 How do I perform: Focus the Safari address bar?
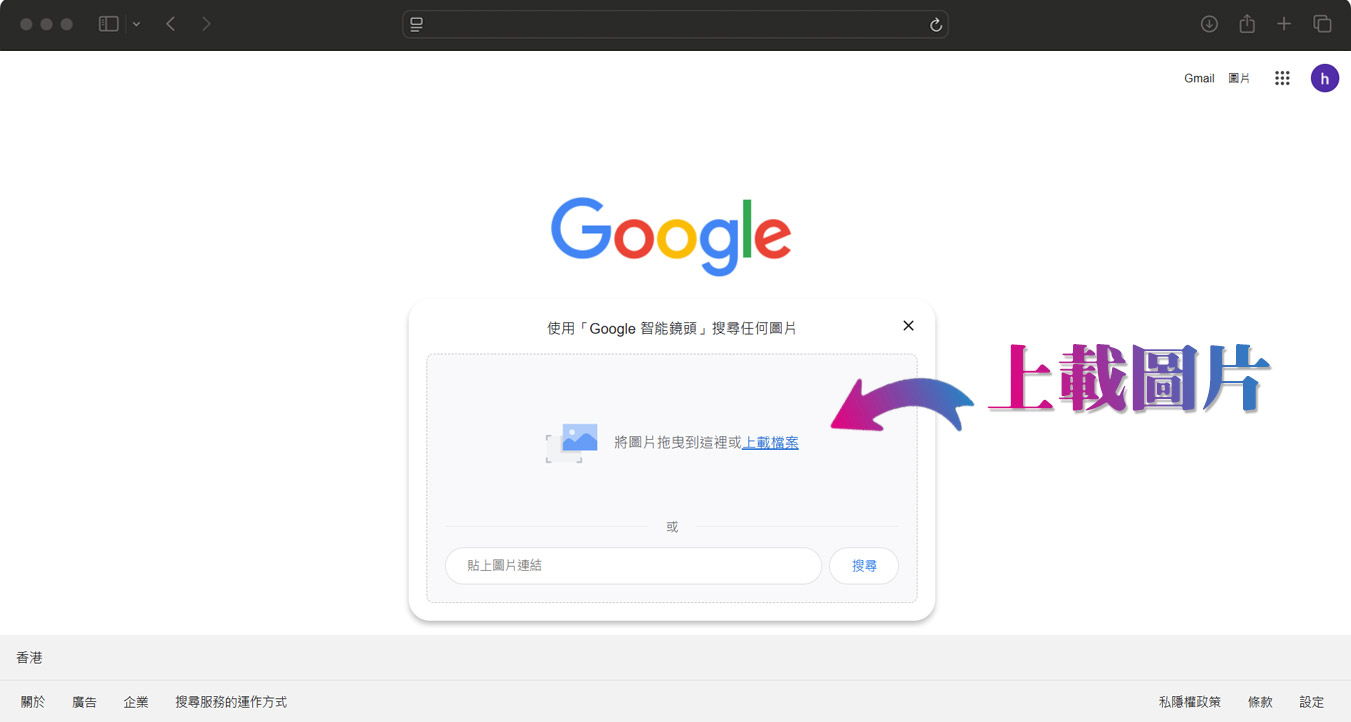pos(675,24)
